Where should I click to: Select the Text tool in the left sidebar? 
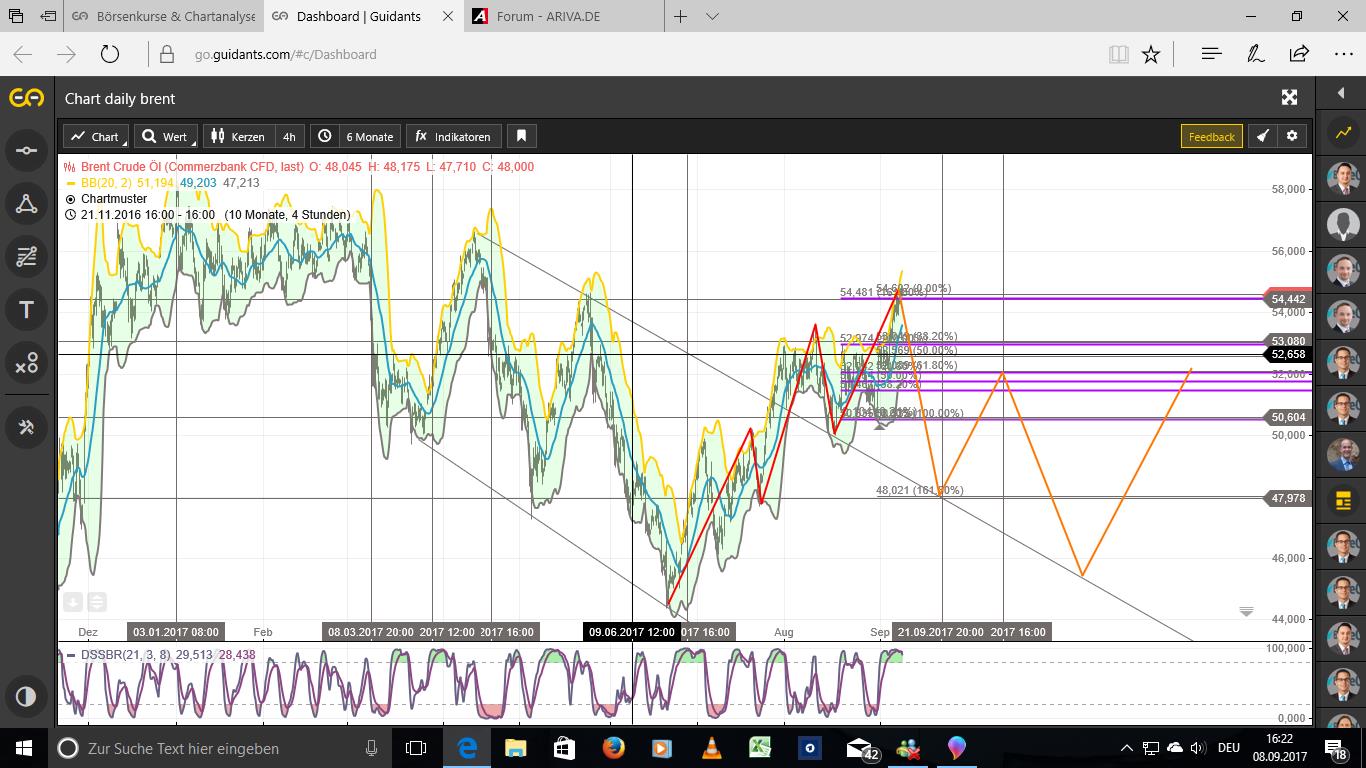tap(26, 310)
